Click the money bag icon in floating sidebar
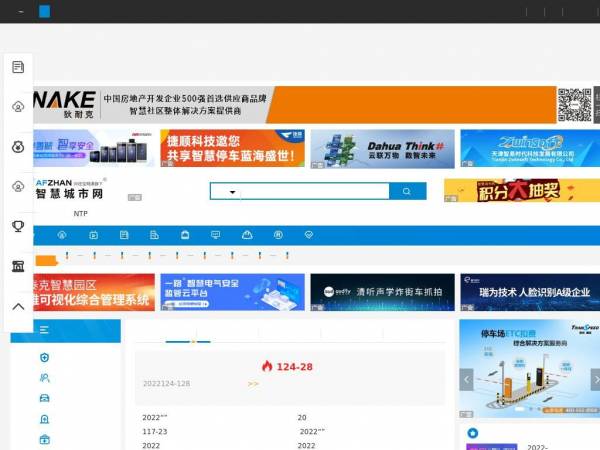 pyautogui.click(x=18, y=147)
